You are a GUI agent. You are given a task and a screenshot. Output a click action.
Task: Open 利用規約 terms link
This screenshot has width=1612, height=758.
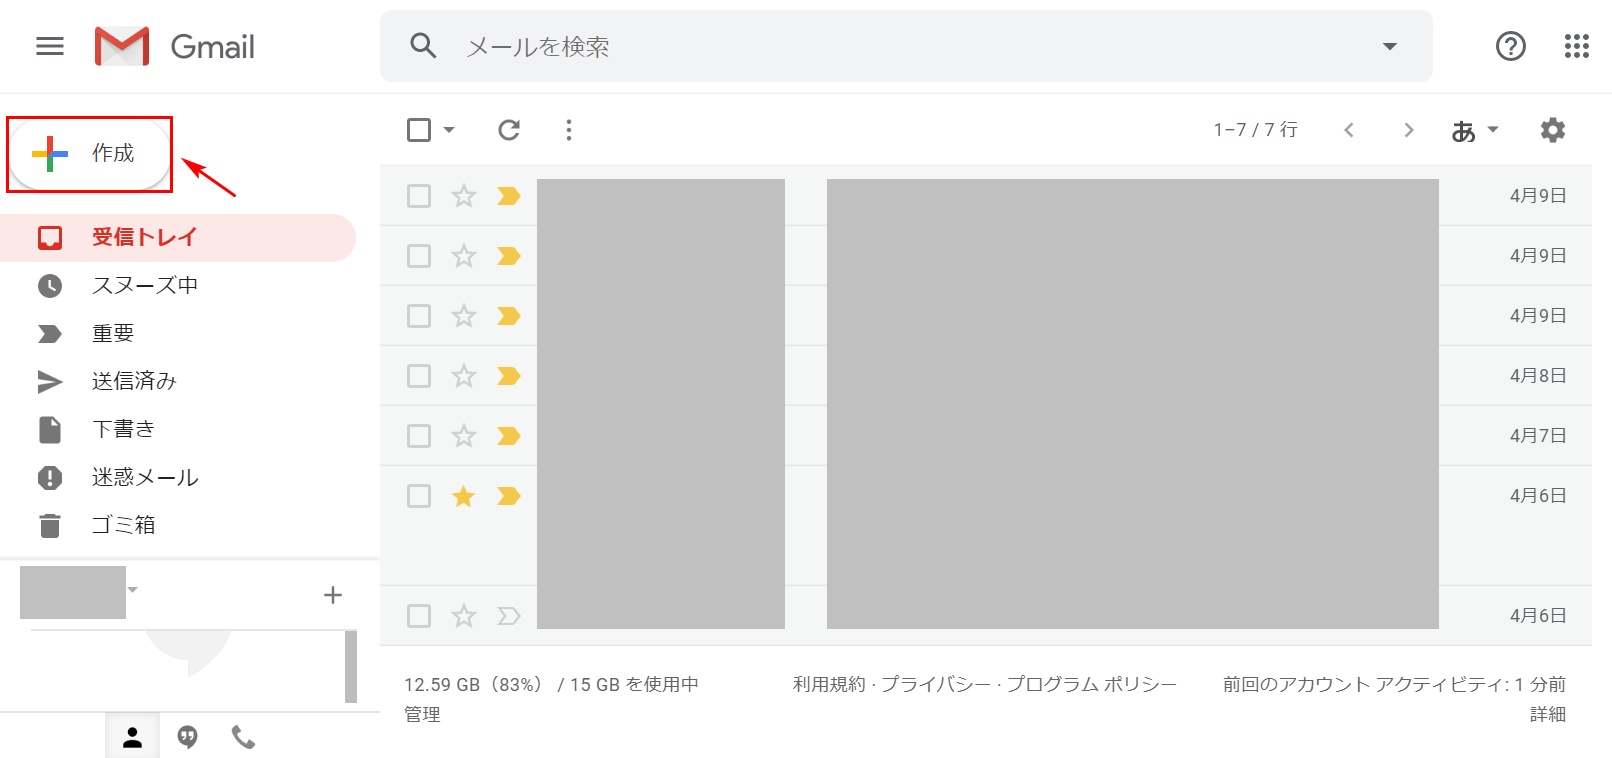tap(829, 685)
